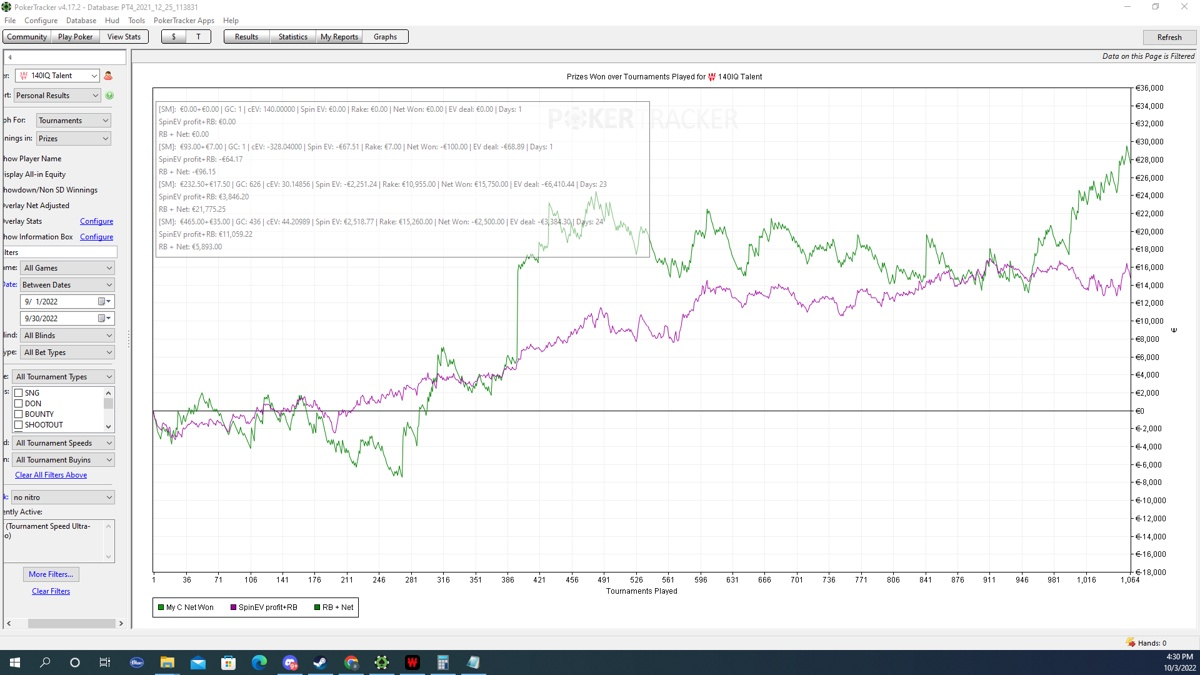The image size is (1200, 675).
Task: Click the Clear Filters link
Action: tap(51, 591)
